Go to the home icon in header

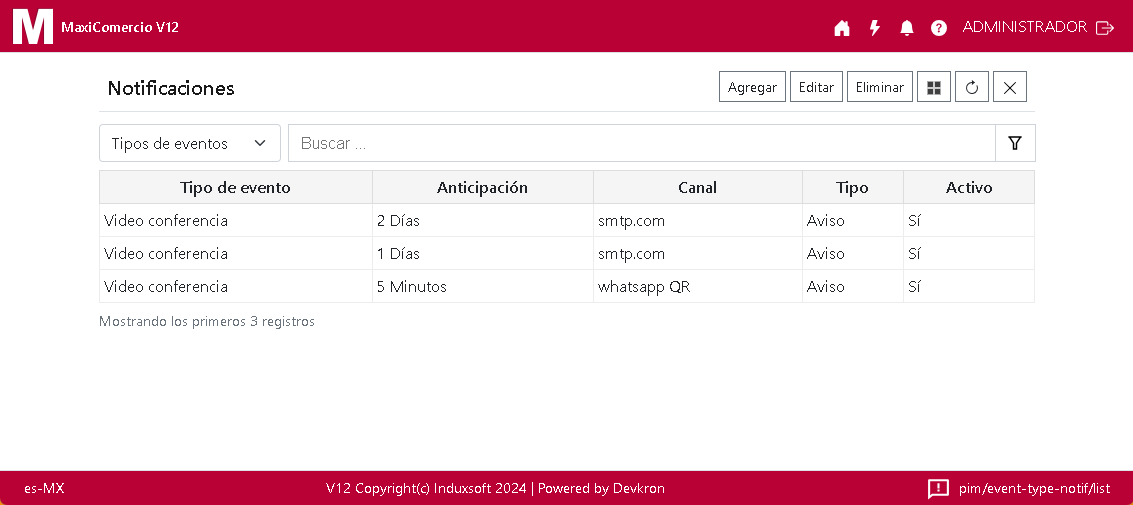(842, 28)
